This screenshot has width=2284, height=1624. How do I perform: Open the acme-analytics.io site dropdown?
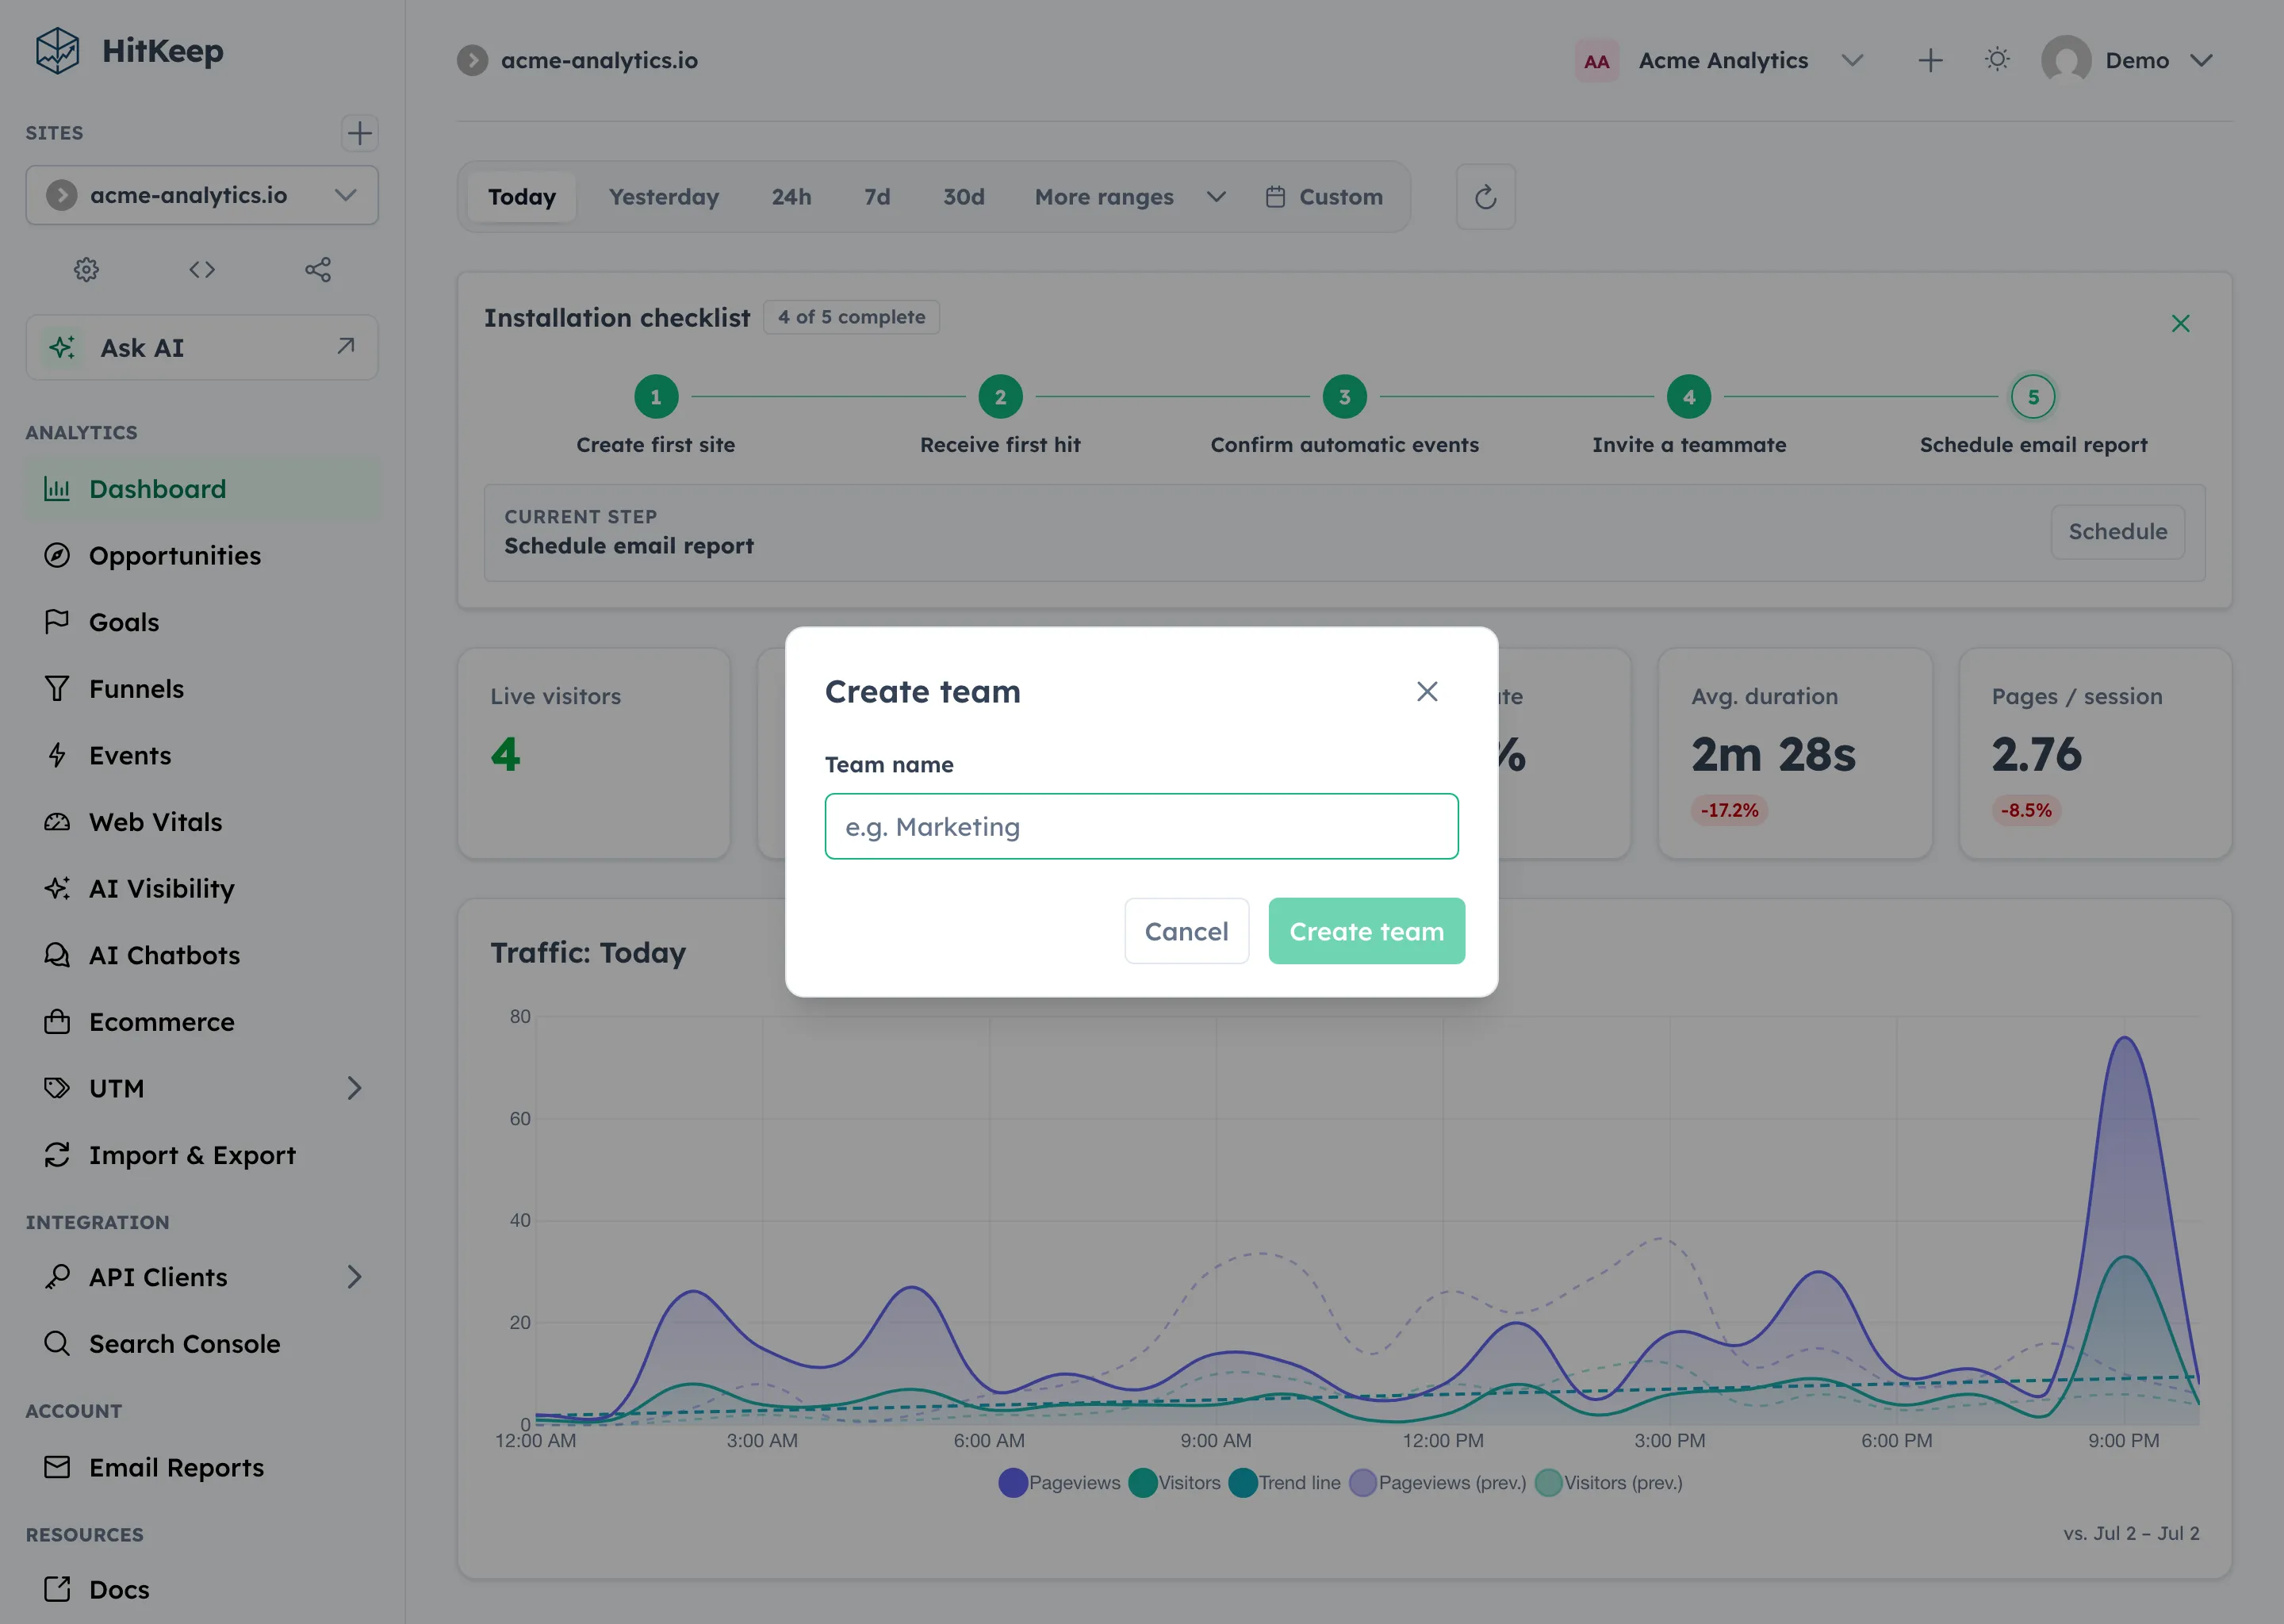click(202, 195)
